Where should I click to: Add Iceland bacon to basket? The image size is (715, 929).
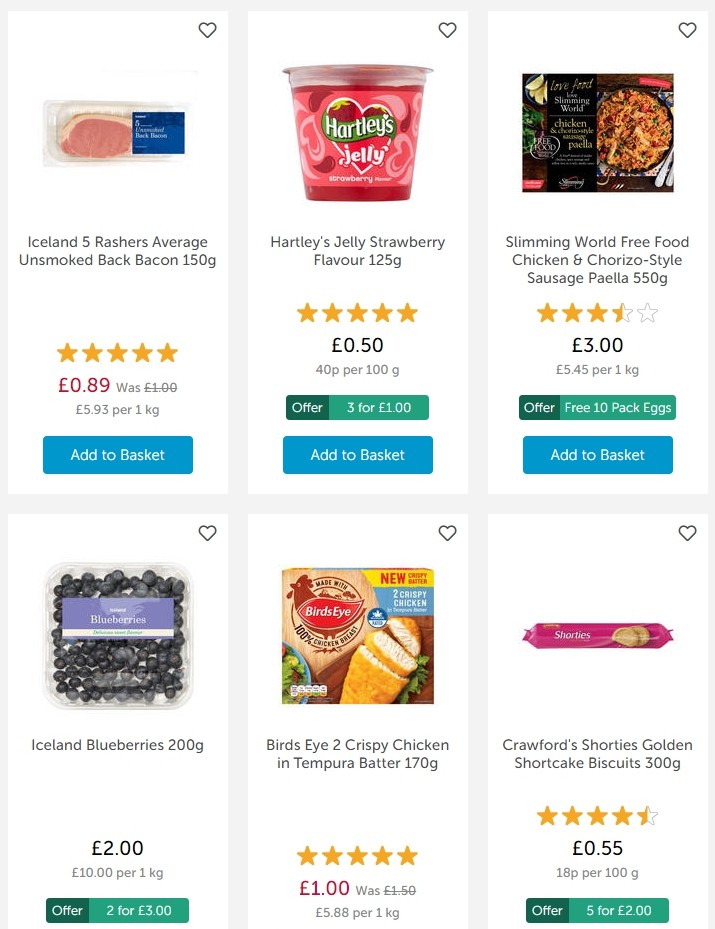(x=117, y=454)
